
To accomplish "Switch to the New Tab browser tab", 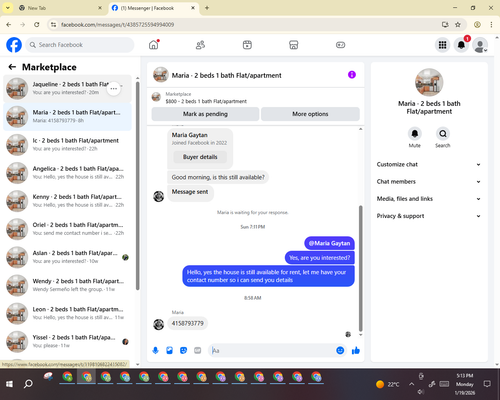I will (60, 8).
